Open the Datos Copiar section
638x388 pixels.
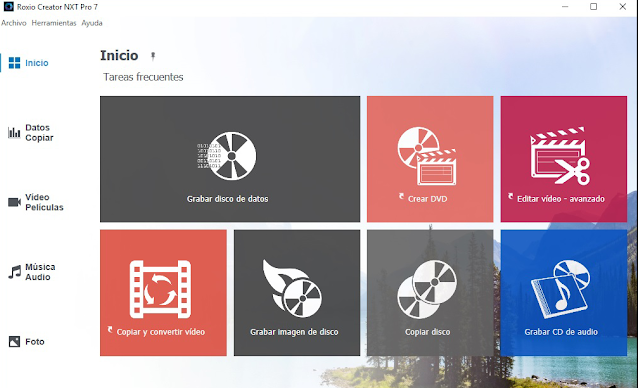click(39, 133)
